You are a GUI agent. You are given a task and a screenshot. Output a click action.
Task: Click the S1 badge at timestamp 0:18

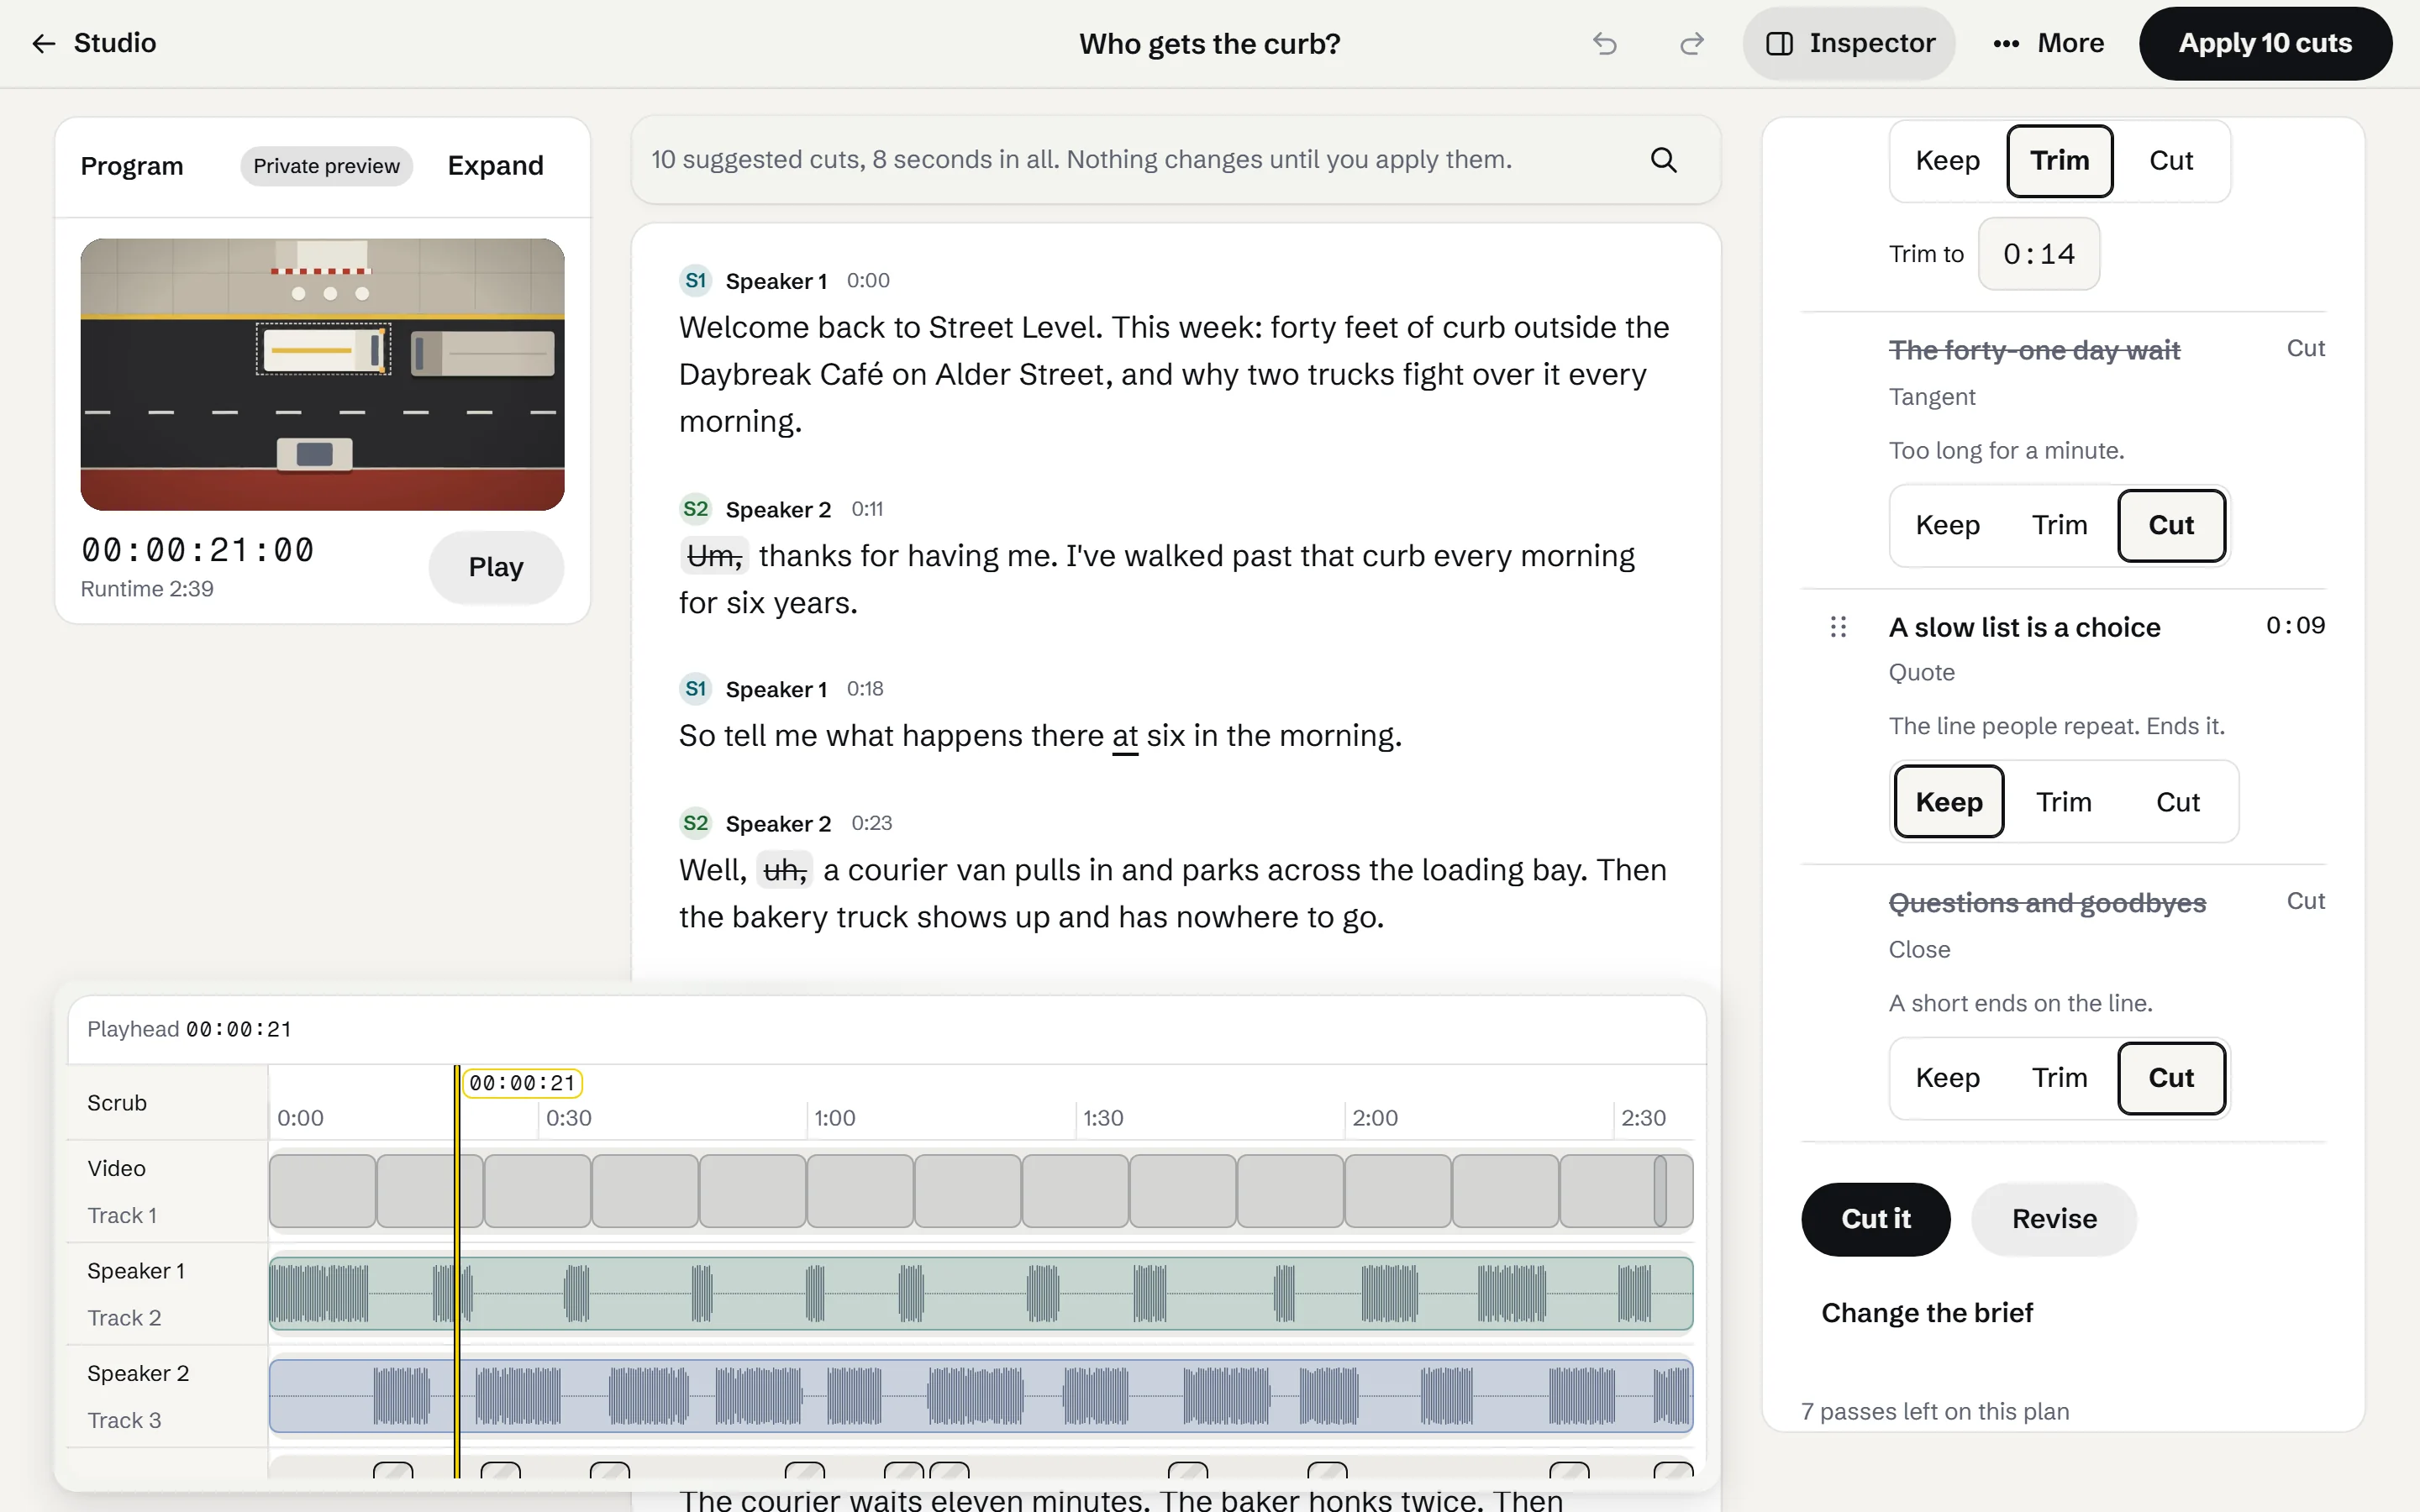coord(695,689)
